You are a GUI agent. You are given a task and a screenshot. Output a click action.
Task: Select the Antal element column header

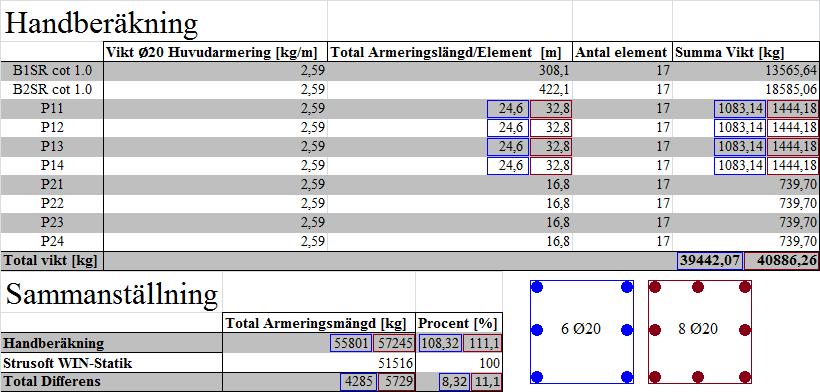[x=621, y=52]
